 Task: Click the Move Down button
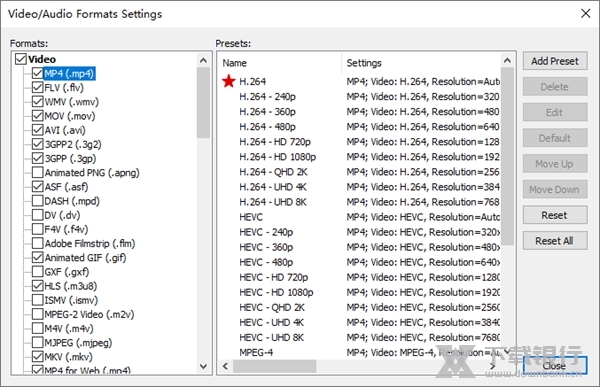pyautogui.click(x=555, y=189)
